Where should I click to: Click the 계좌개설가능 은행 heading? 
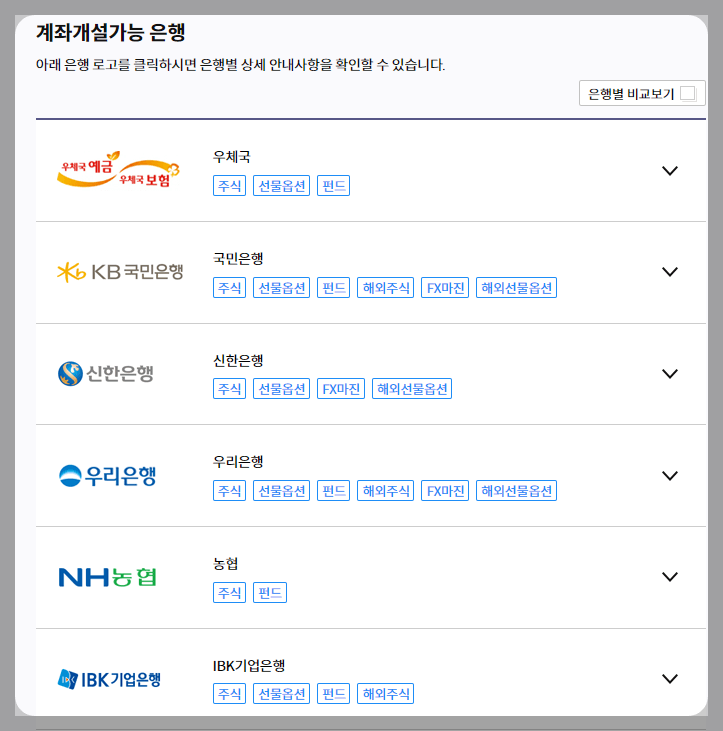[x=111, y=33]
